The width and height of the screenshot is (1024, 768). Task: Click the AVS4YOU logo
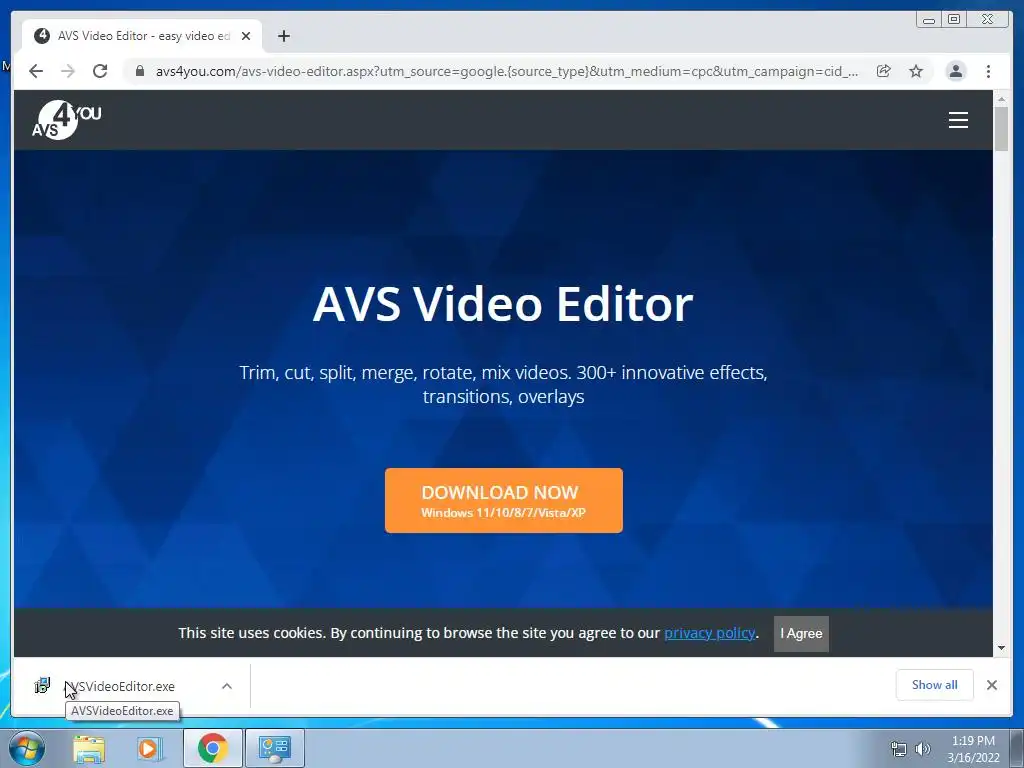67,120
